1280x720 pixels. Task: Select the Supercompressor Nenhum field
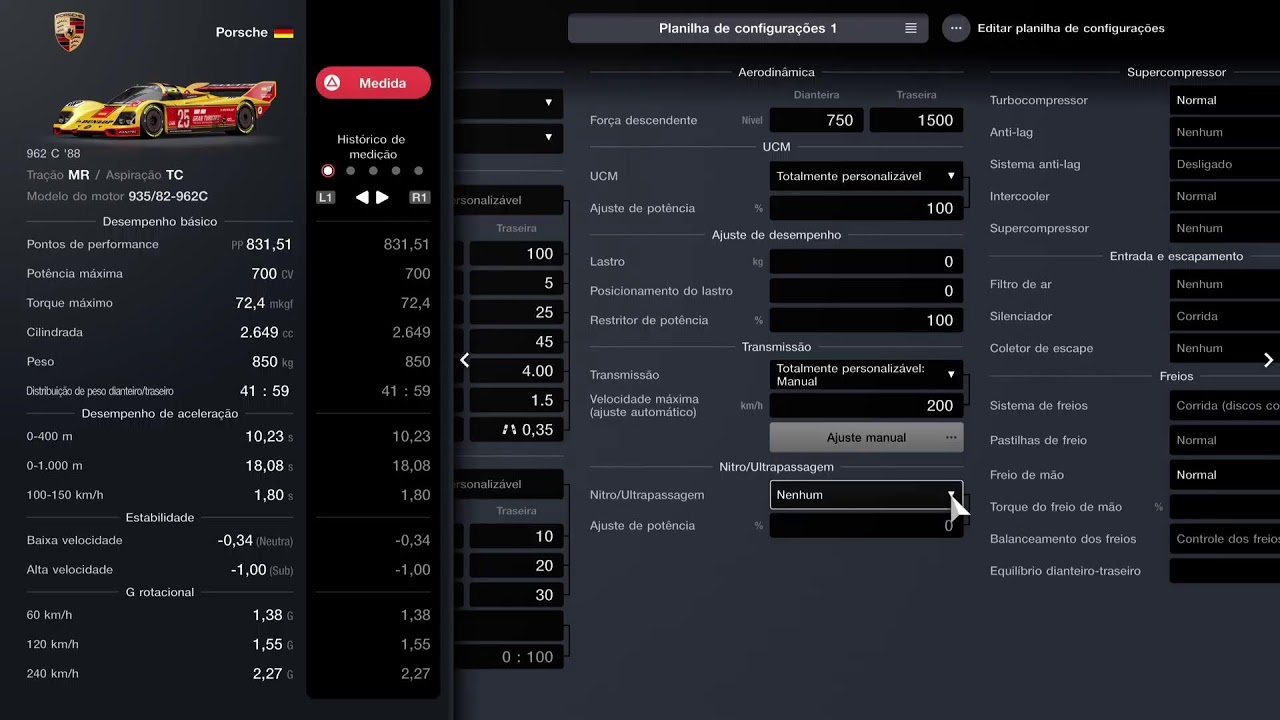click(x=1224, y=228)
